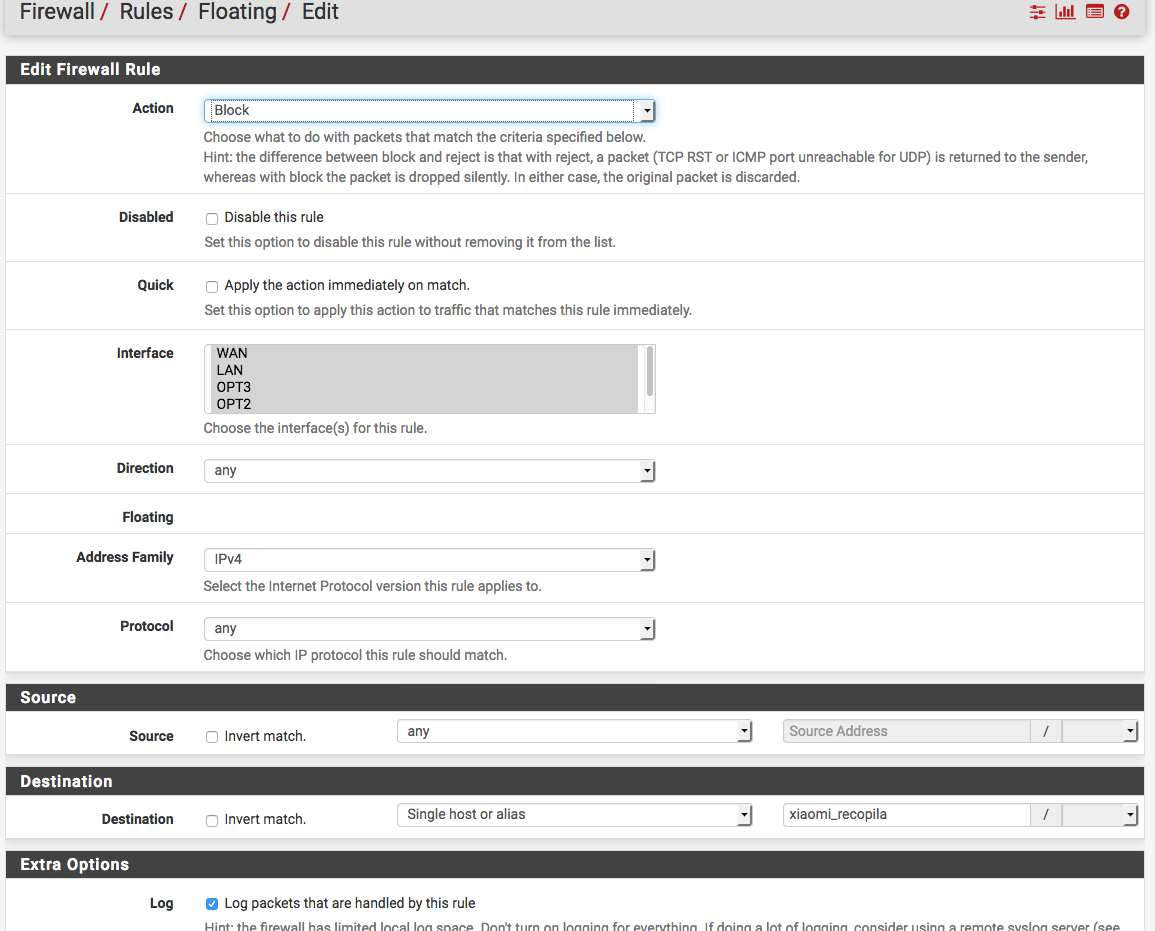
Task: Select OPT3 in the Interface list
Action: pos(234,387)
